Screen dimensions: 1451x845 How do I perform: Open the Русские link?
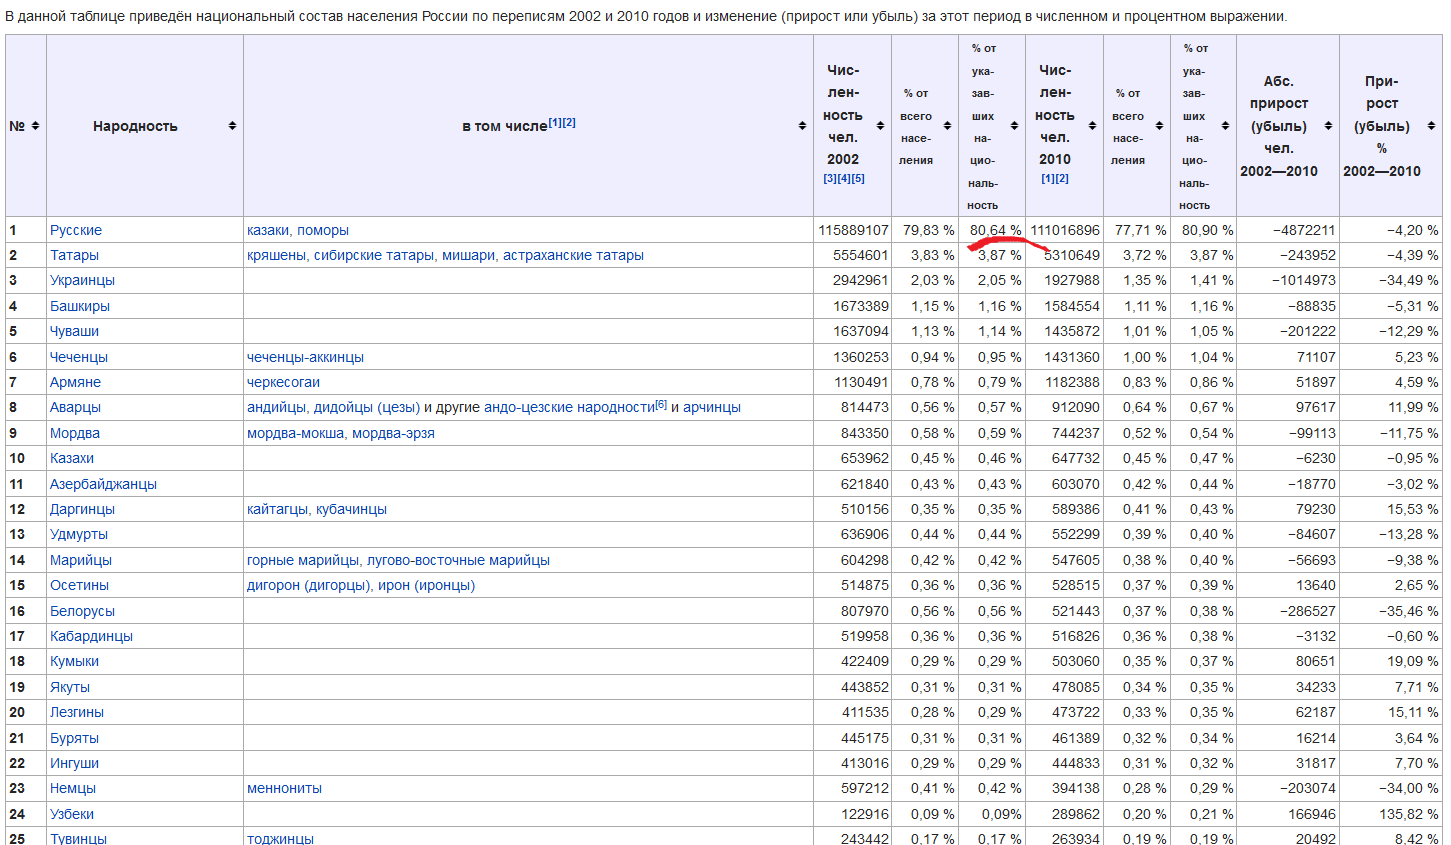click(x=76, y=230)
